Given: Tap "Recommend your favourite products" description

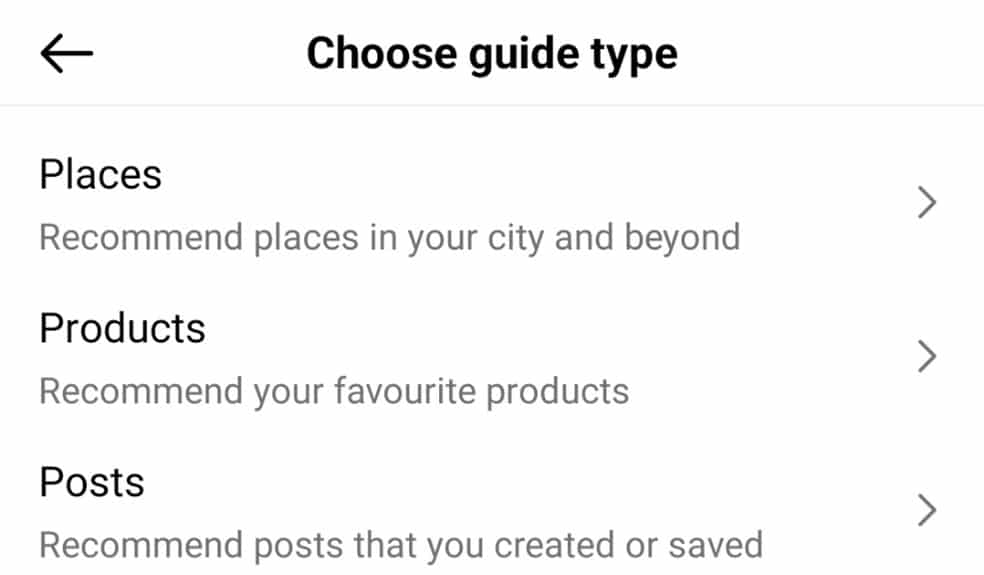Looking at the screenshot, I should pyautogui.click(x=334, y=391).
